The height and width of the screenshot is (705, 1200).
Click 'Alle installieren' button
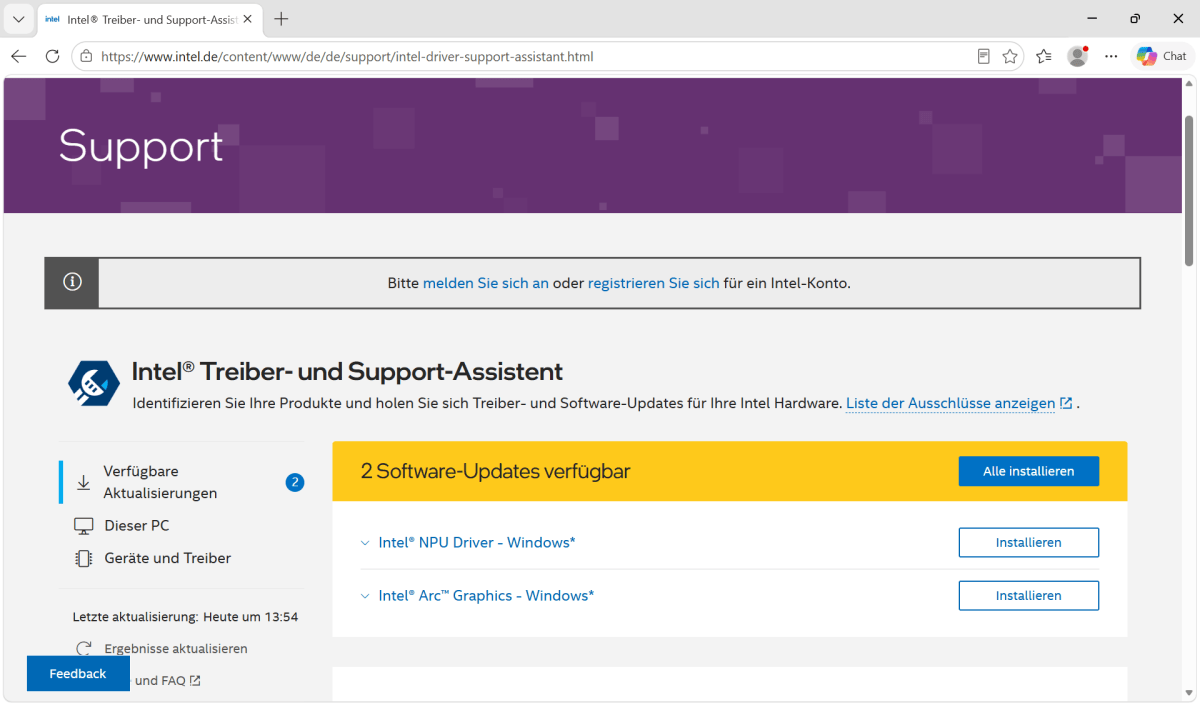tap(1028, 471)
